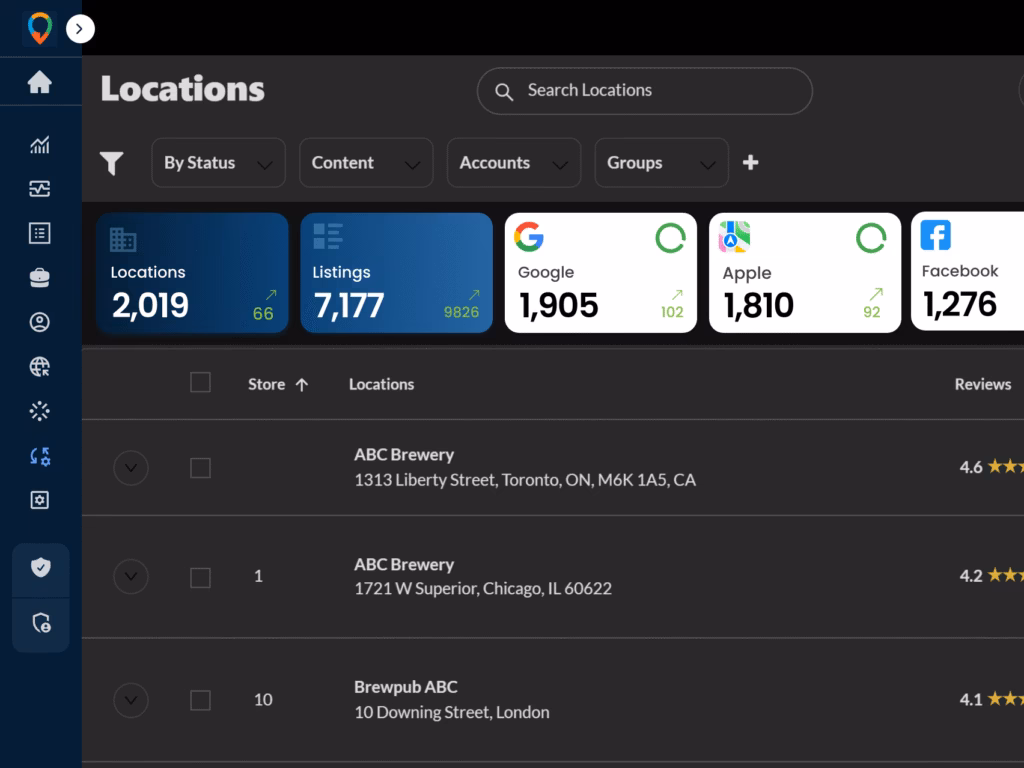Image resolution: width=1024 pixels, height=768 pixels.
Task: Click the globe icon in sidebar
Action: [40, 367]
